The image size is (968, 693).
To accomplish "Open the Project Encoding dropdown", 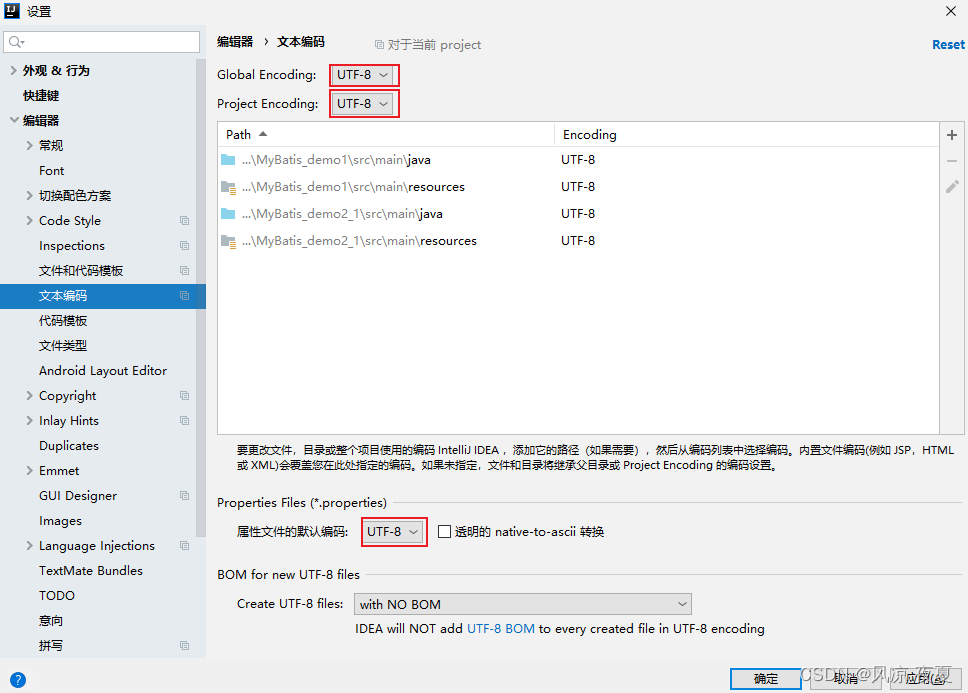I will coord(362,104).
